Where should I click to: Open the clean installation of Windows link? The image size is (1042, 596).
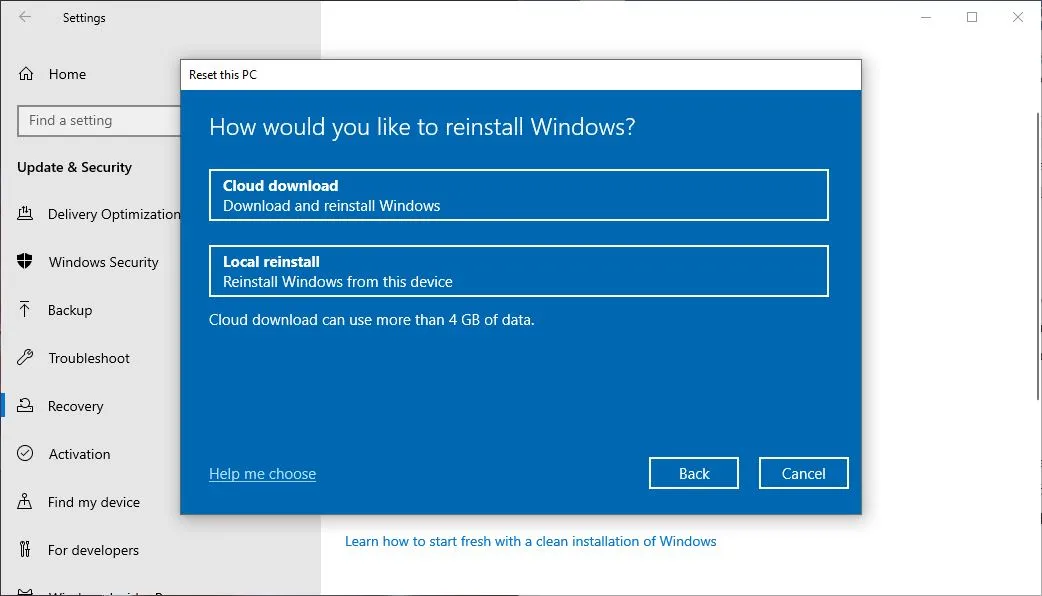coord(529,541)
